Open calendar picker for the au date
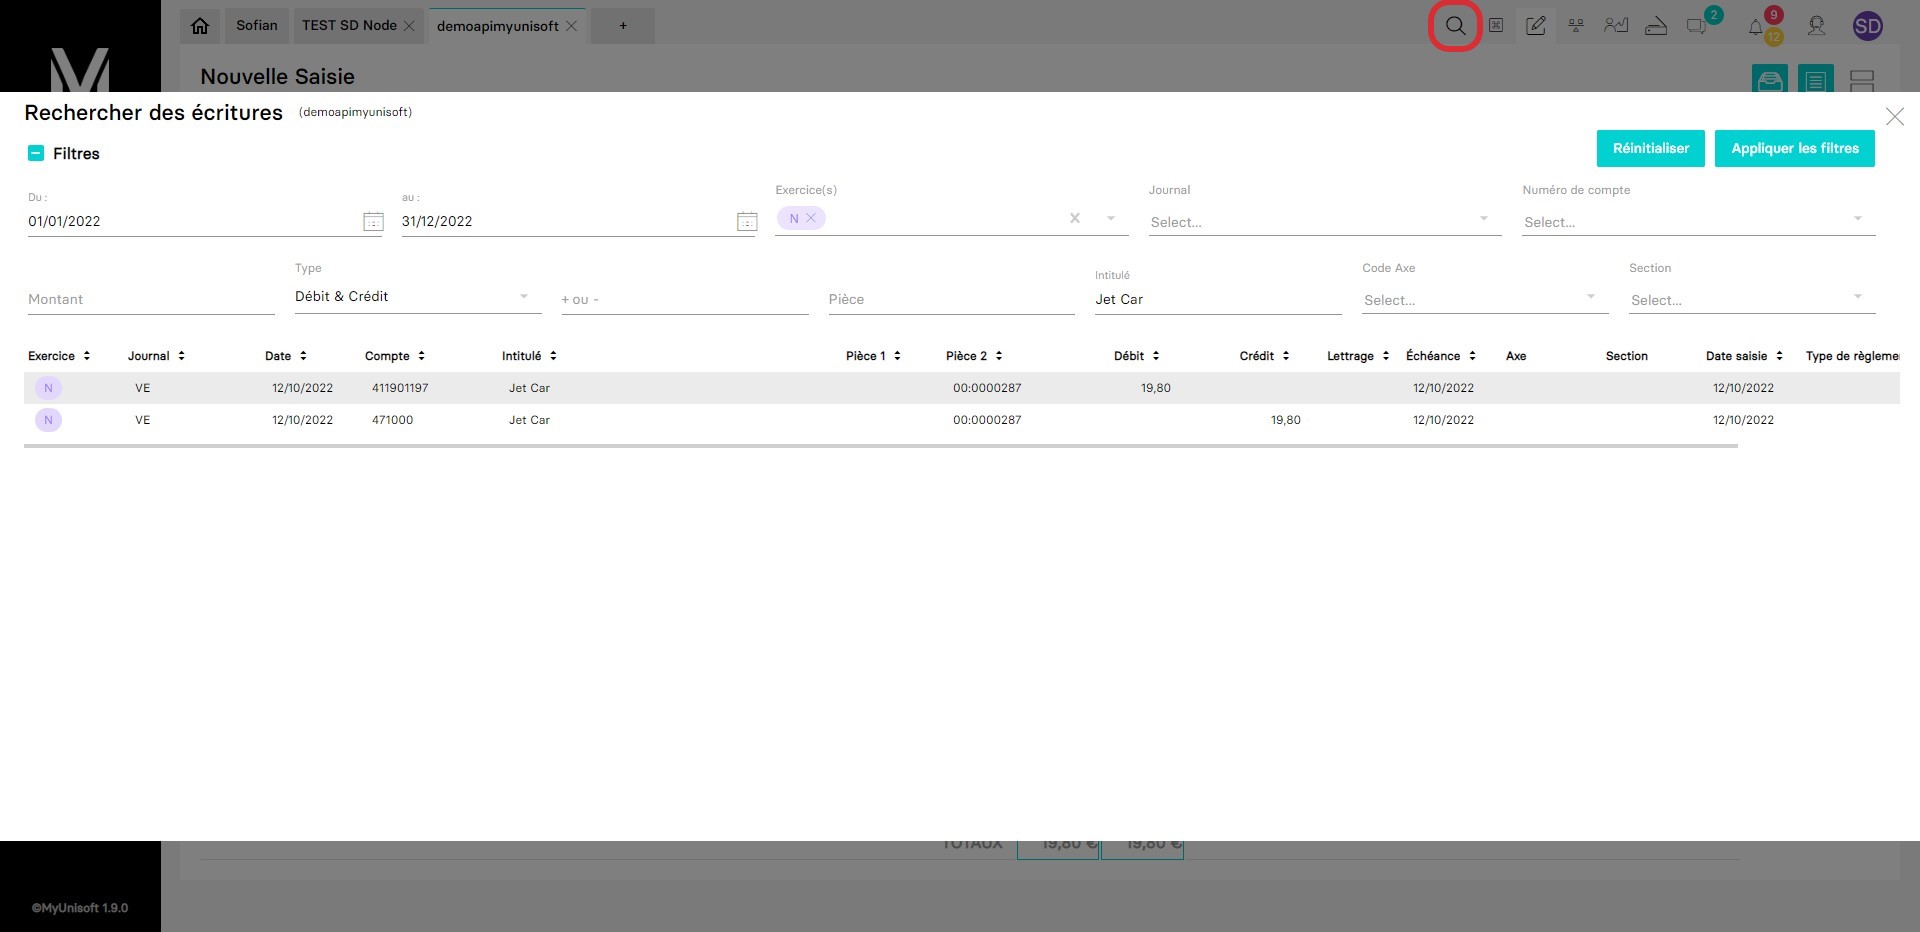 point(747,222)
